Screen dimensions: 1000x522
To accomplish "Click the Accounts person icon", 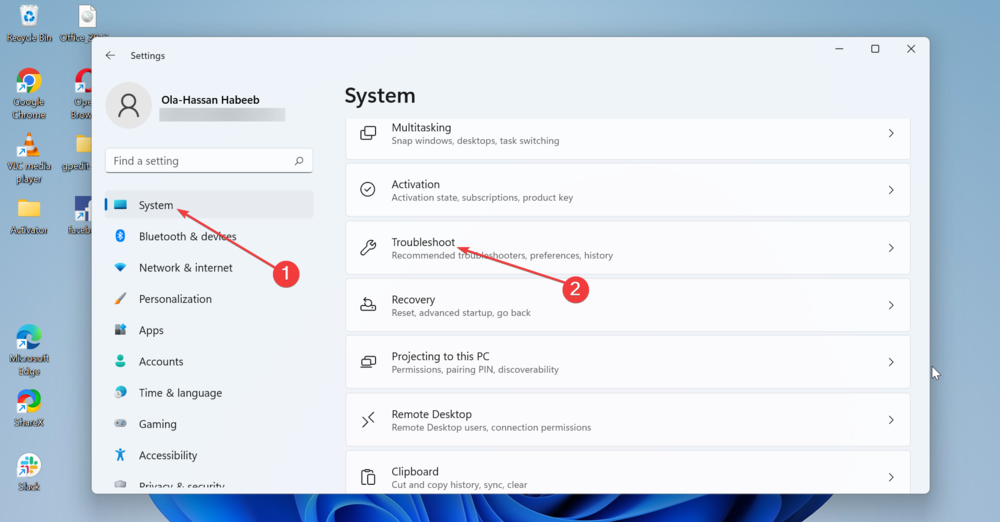I will (x=120, y=361).
